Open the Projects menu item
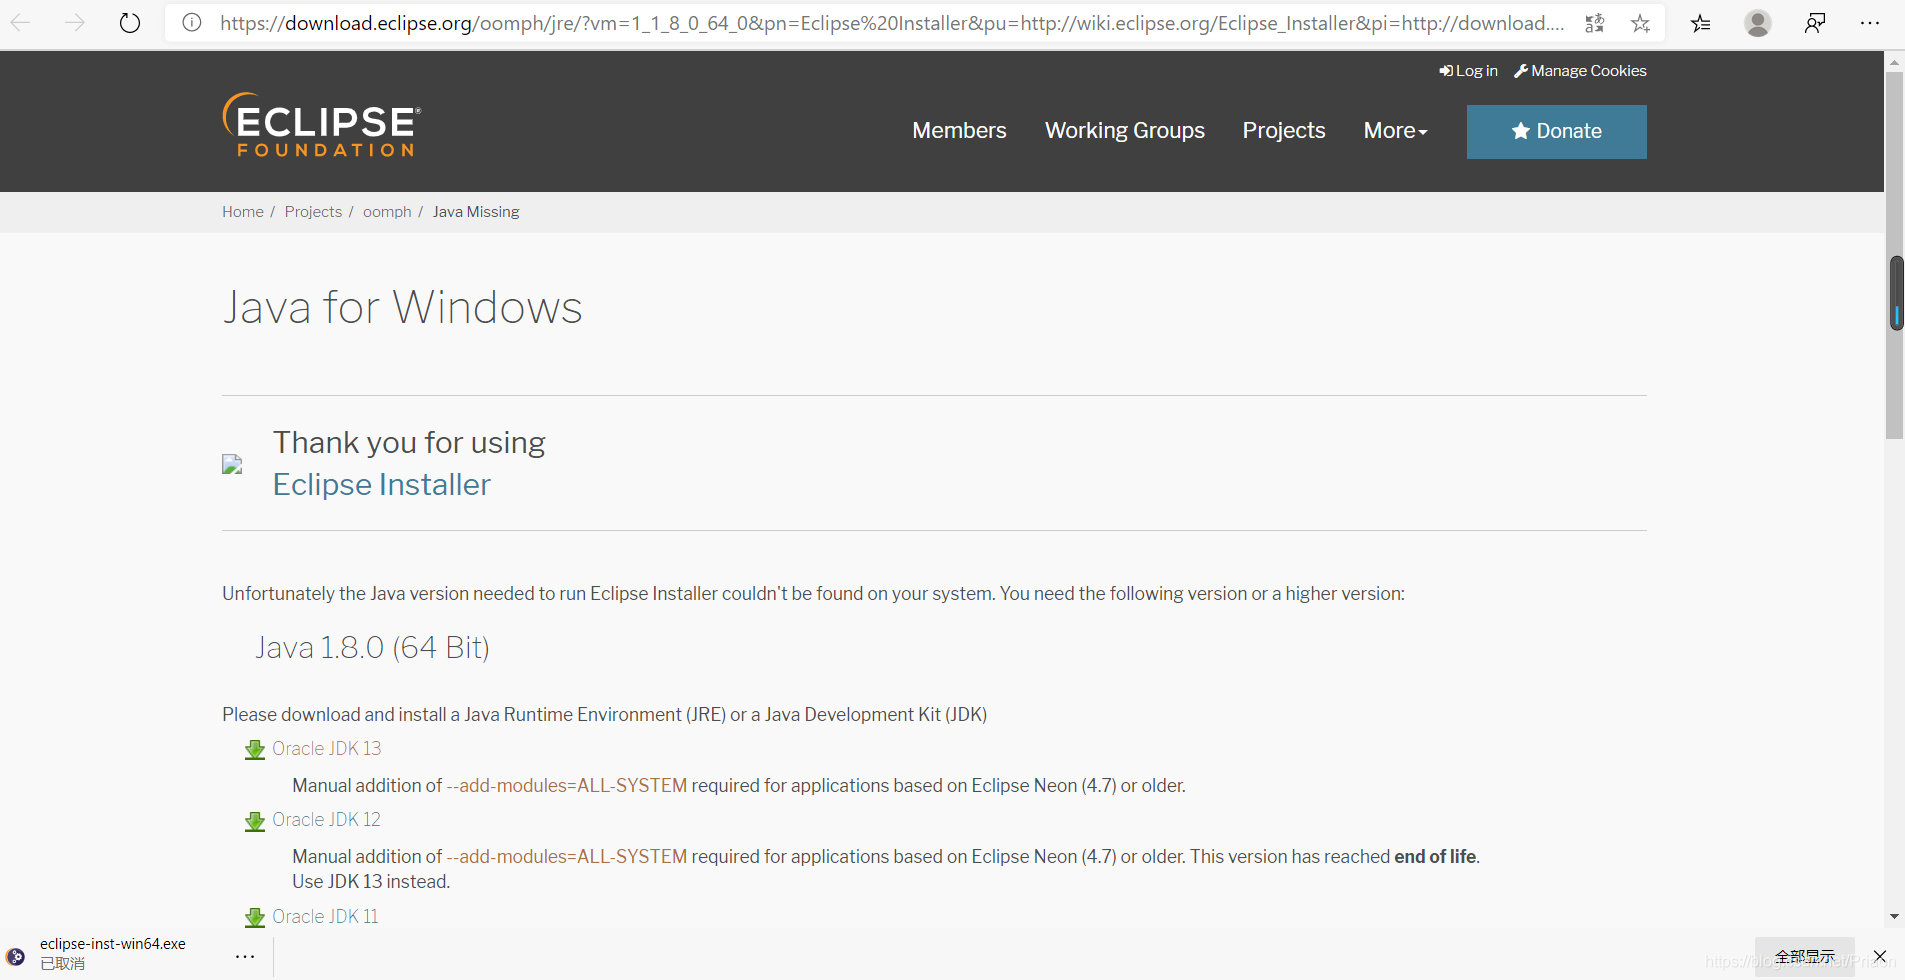Viewport: 1905px width, 980px height. (x=1284, y=131)
